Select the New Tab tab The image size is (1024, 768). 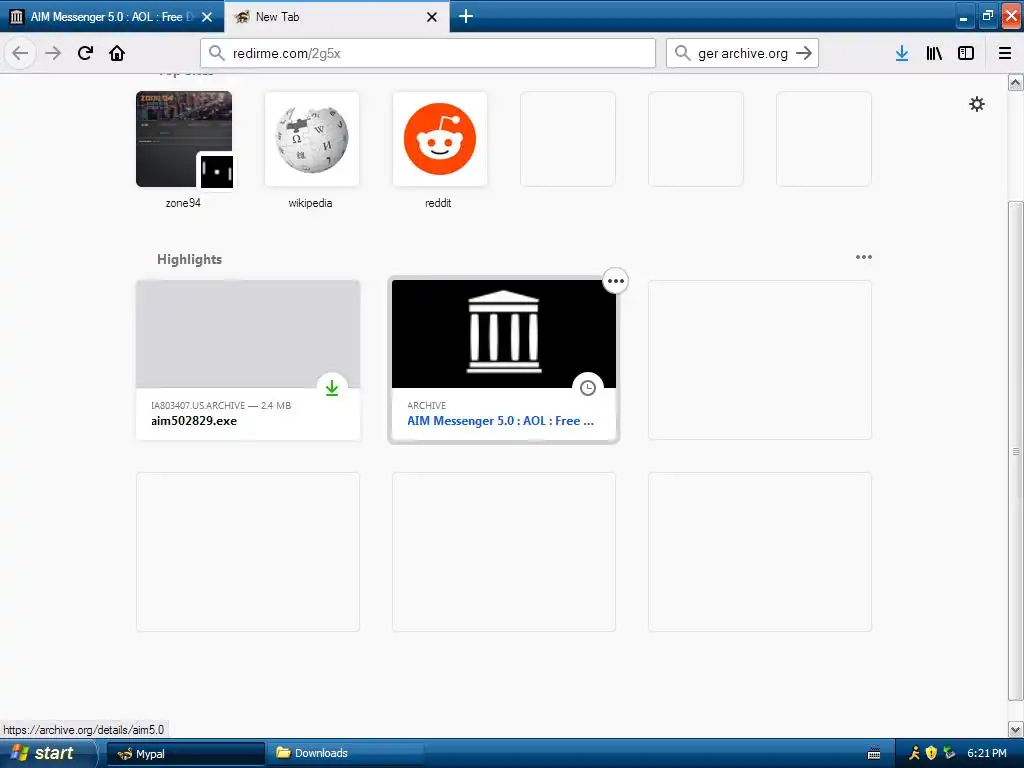[x=336, y=17]
